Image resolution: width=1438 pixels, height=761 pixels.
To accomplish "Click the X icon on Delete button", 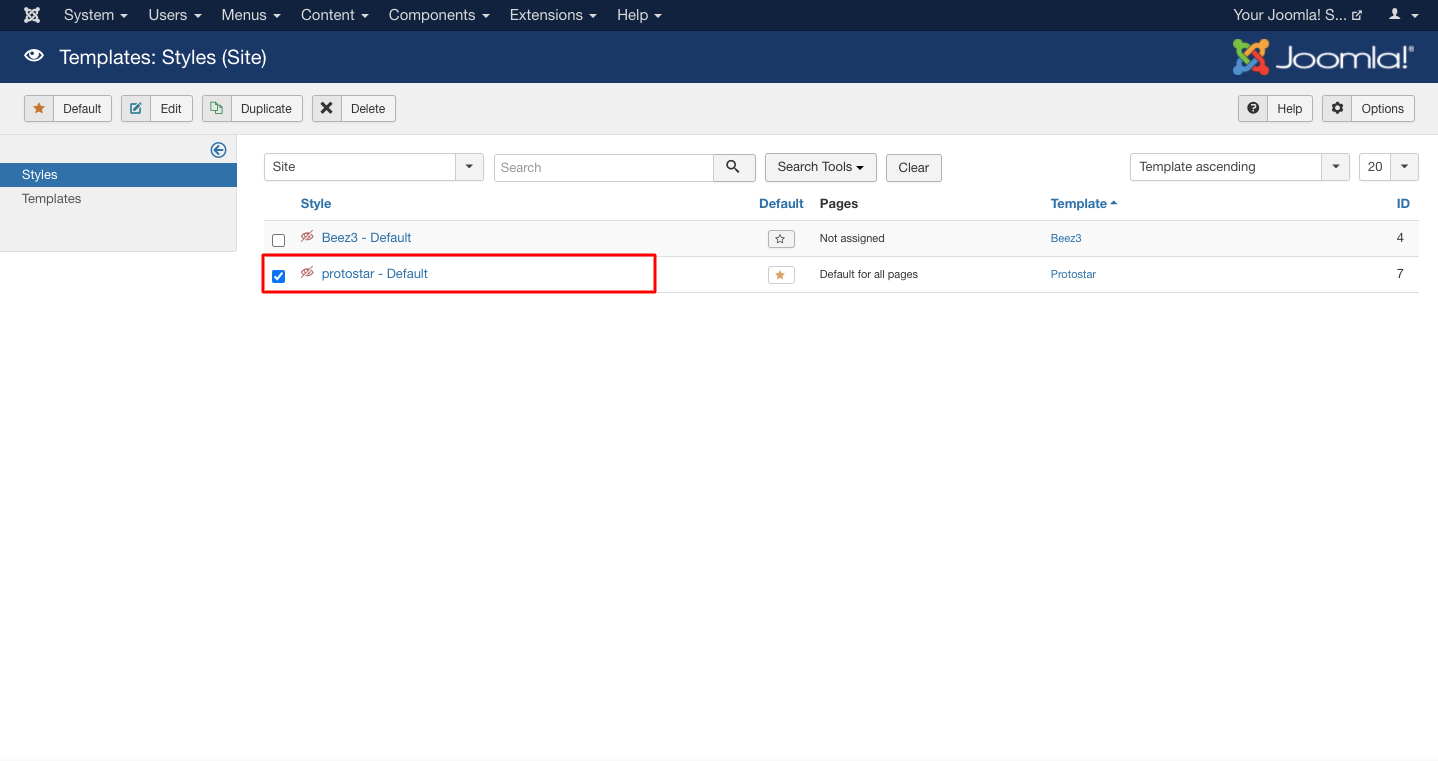I will coord(327,108).
